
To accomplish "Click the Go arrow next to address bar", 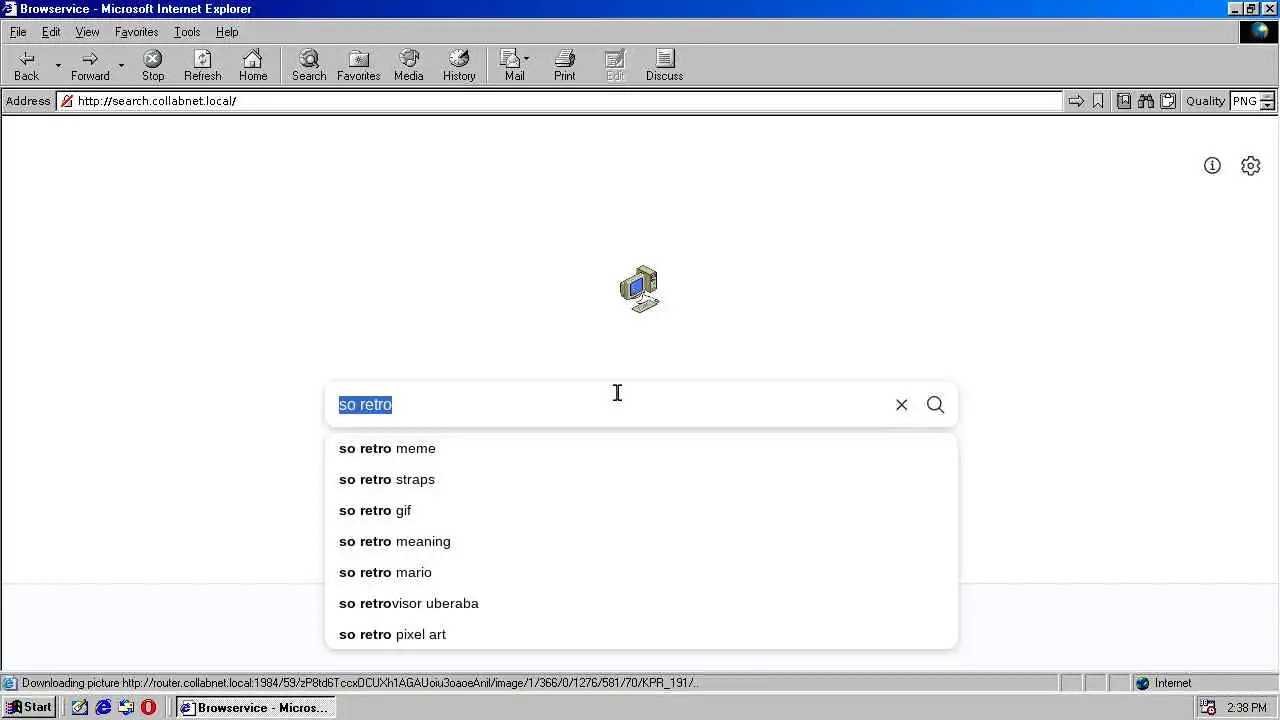I will (x=1076, y=101).
